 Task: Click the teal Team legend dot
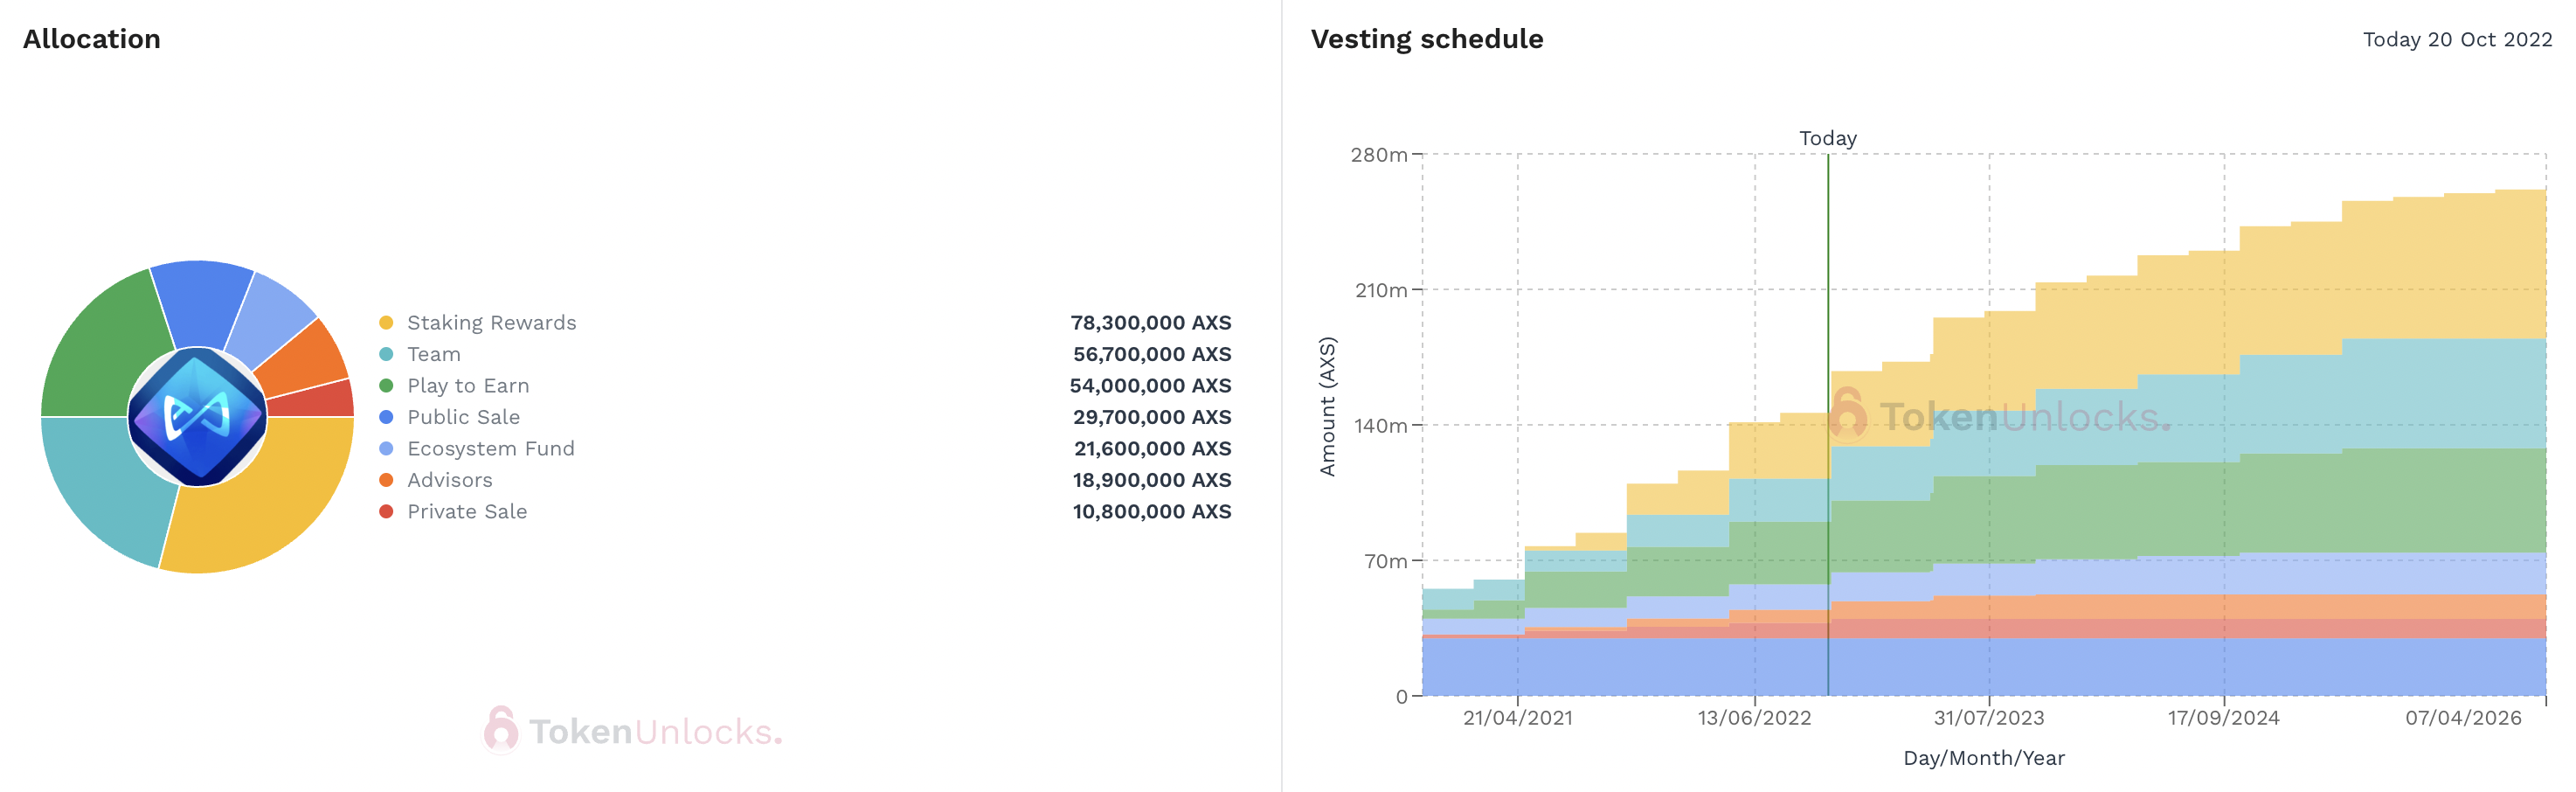coord(386,354)
